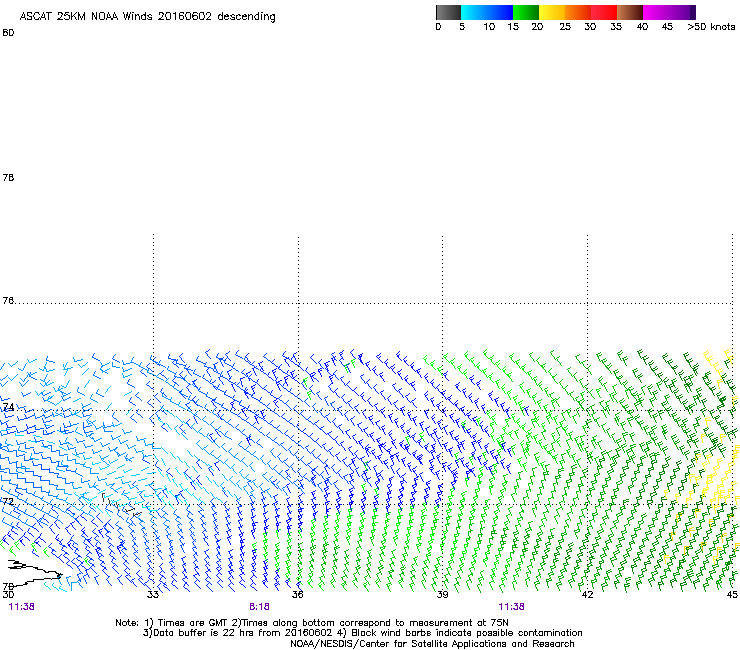
Task: Click the '0' label under the color scale
Action: (x=438, y=27)
